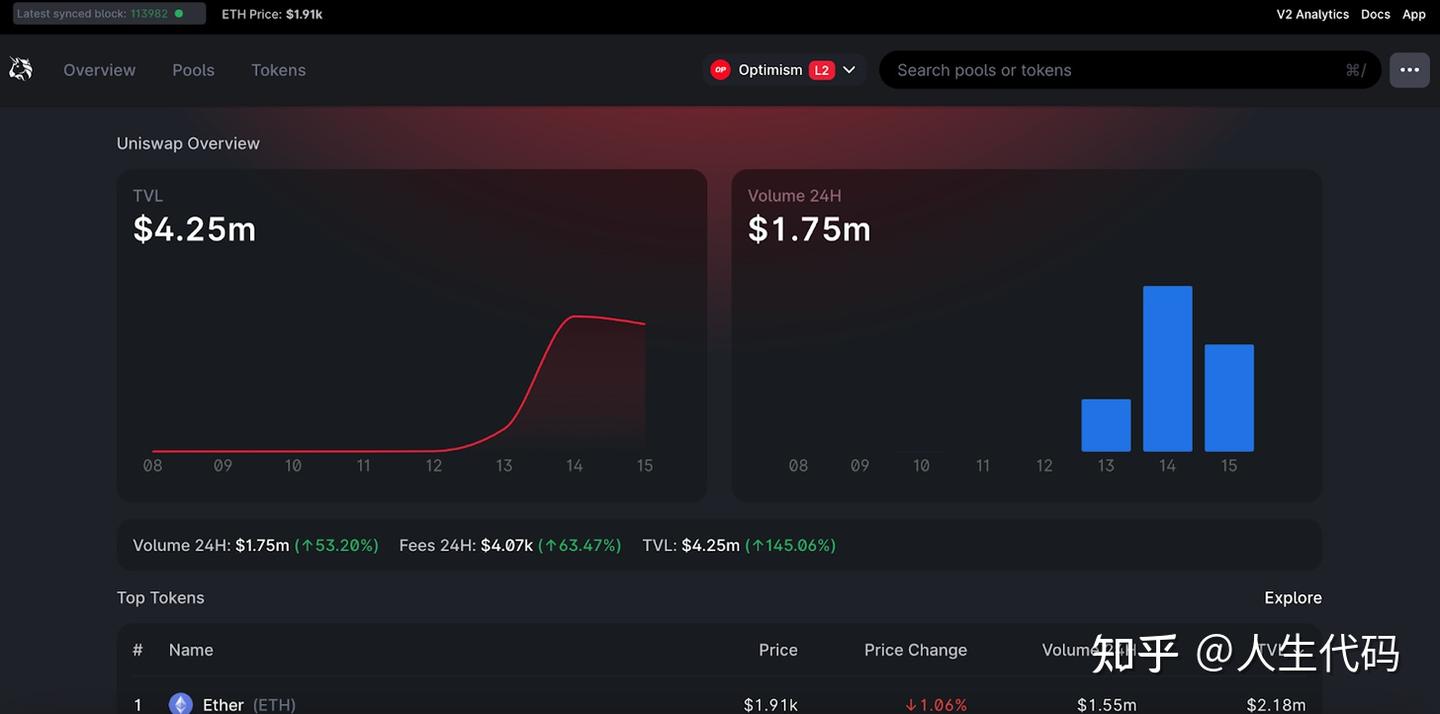
Task: Click the fees change 63.47% figure
Action: 579,545
